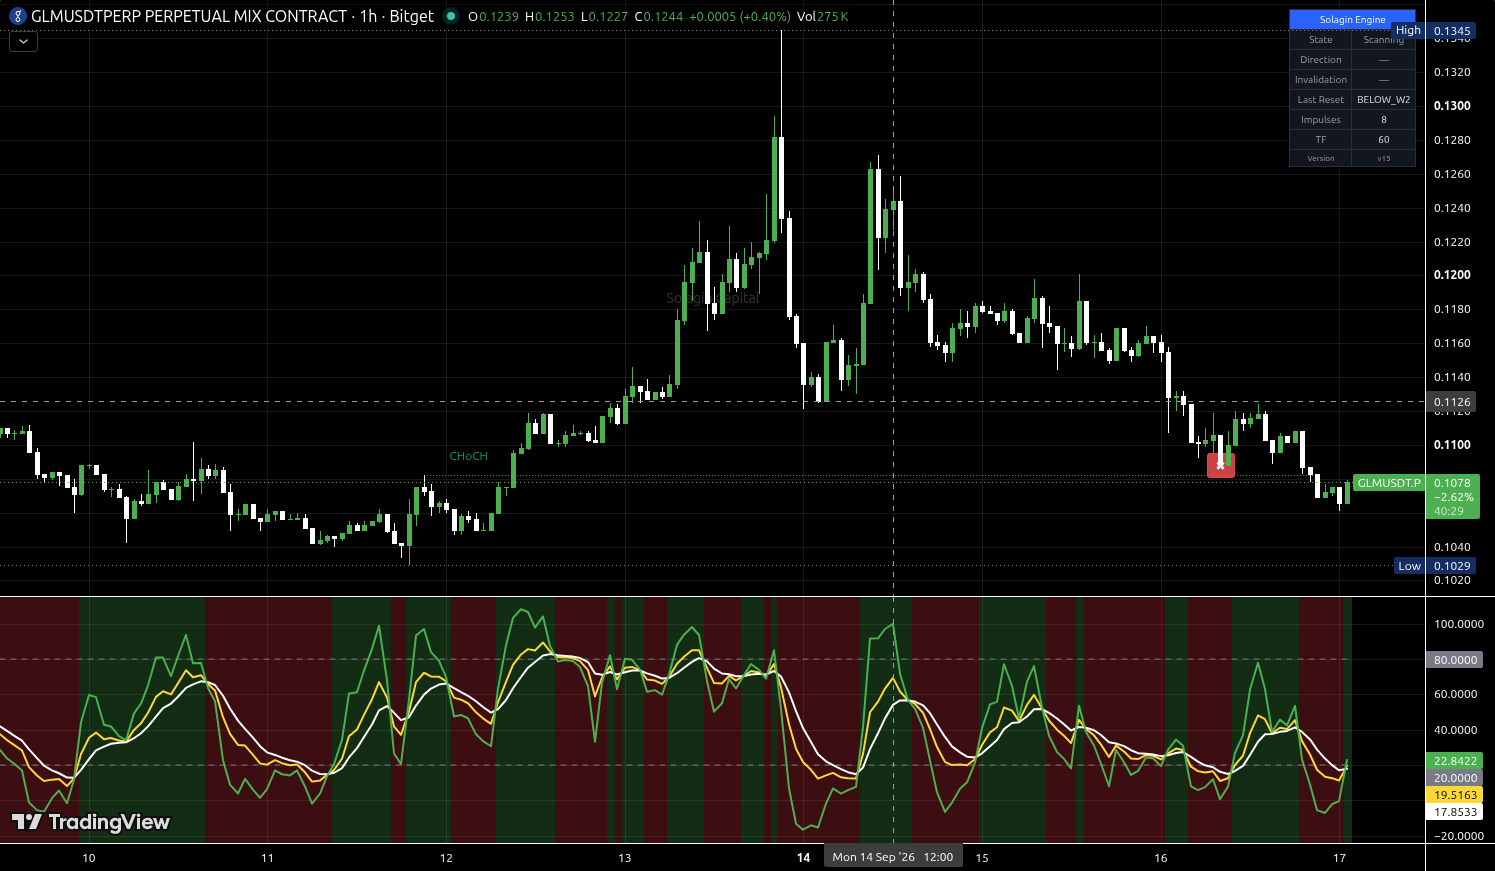
Task: Click date 17 on the time axis
Action: click(1340, 858)
